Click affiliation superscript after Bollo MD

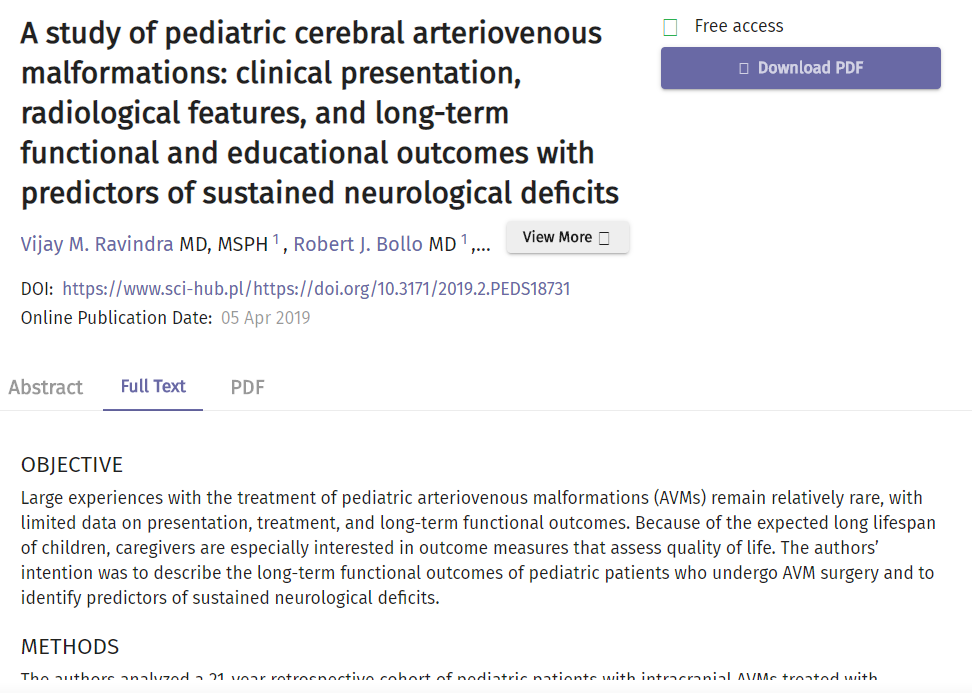click(x=464, y=239)
